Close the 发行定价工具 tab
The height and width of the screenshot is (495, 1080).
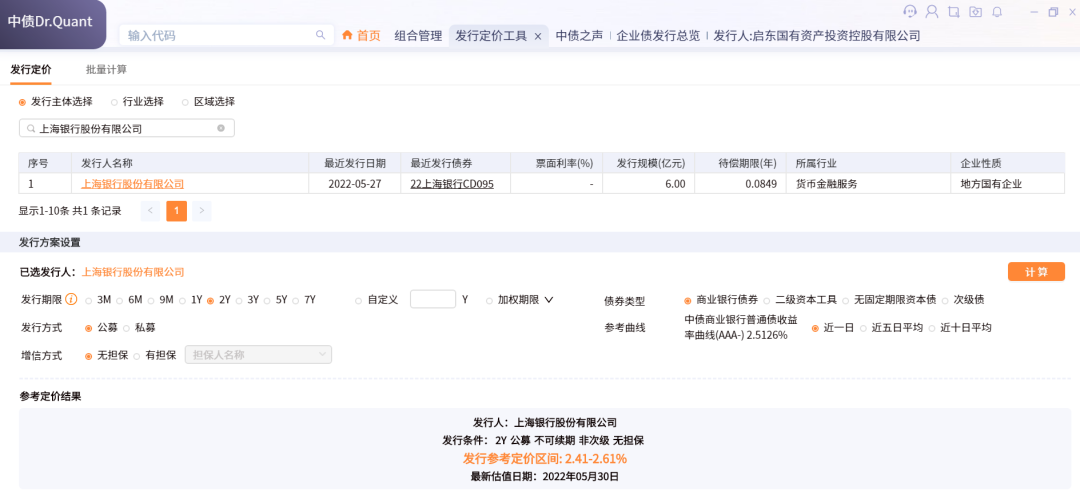[538, 36]
